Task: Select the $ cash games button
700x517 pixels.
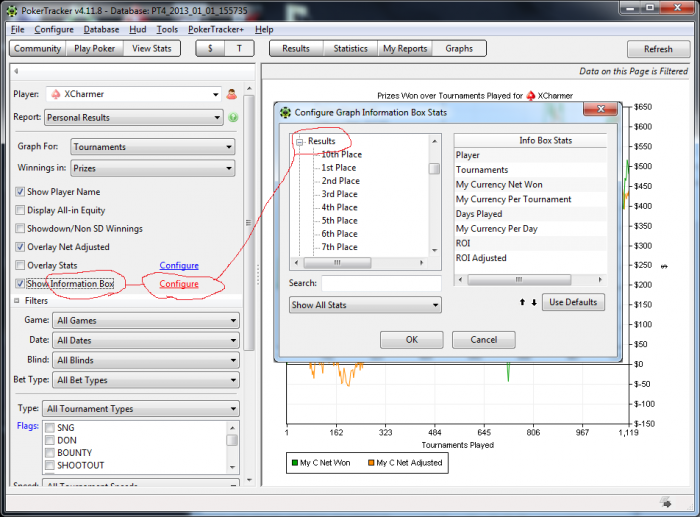Action: [210, 49]
